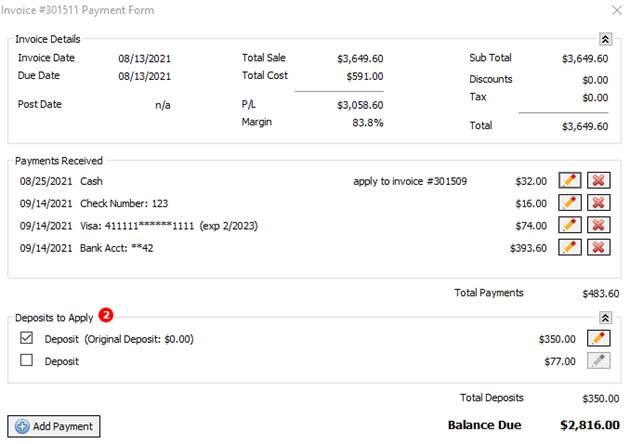Close the Invoice Payment Form window
Screen dimensions: 630x444
point(615,10)
